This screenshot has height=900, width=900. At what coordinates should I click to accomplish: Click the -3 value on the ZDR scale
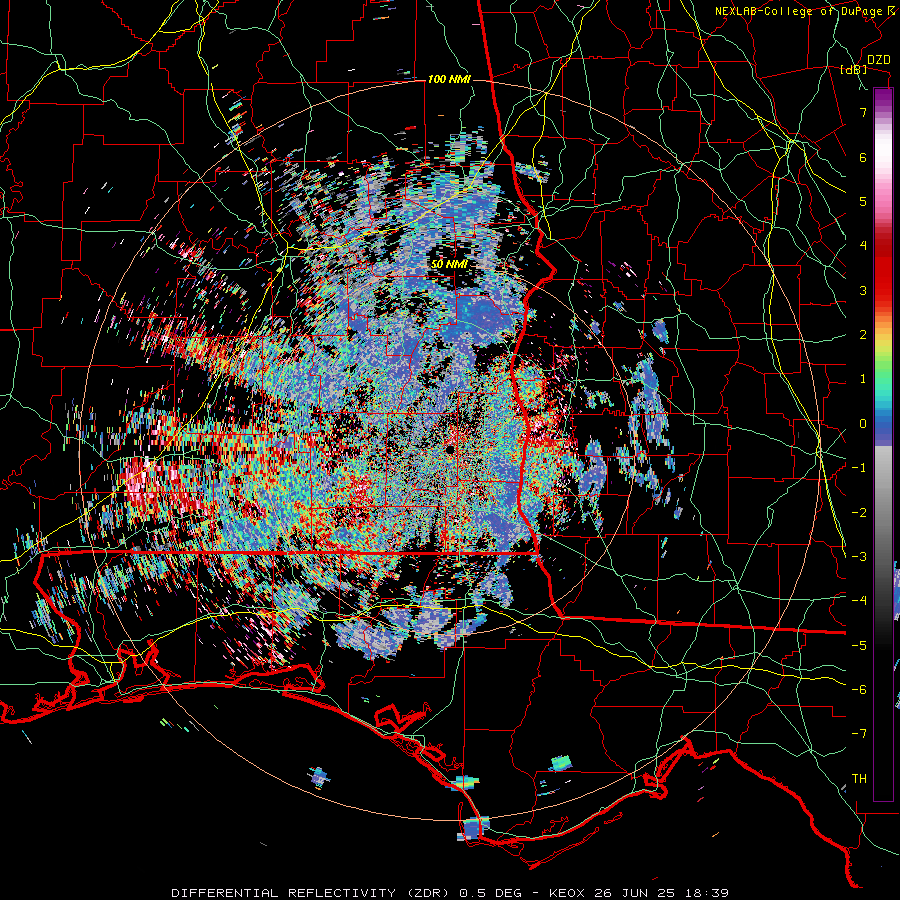[859, 556]
